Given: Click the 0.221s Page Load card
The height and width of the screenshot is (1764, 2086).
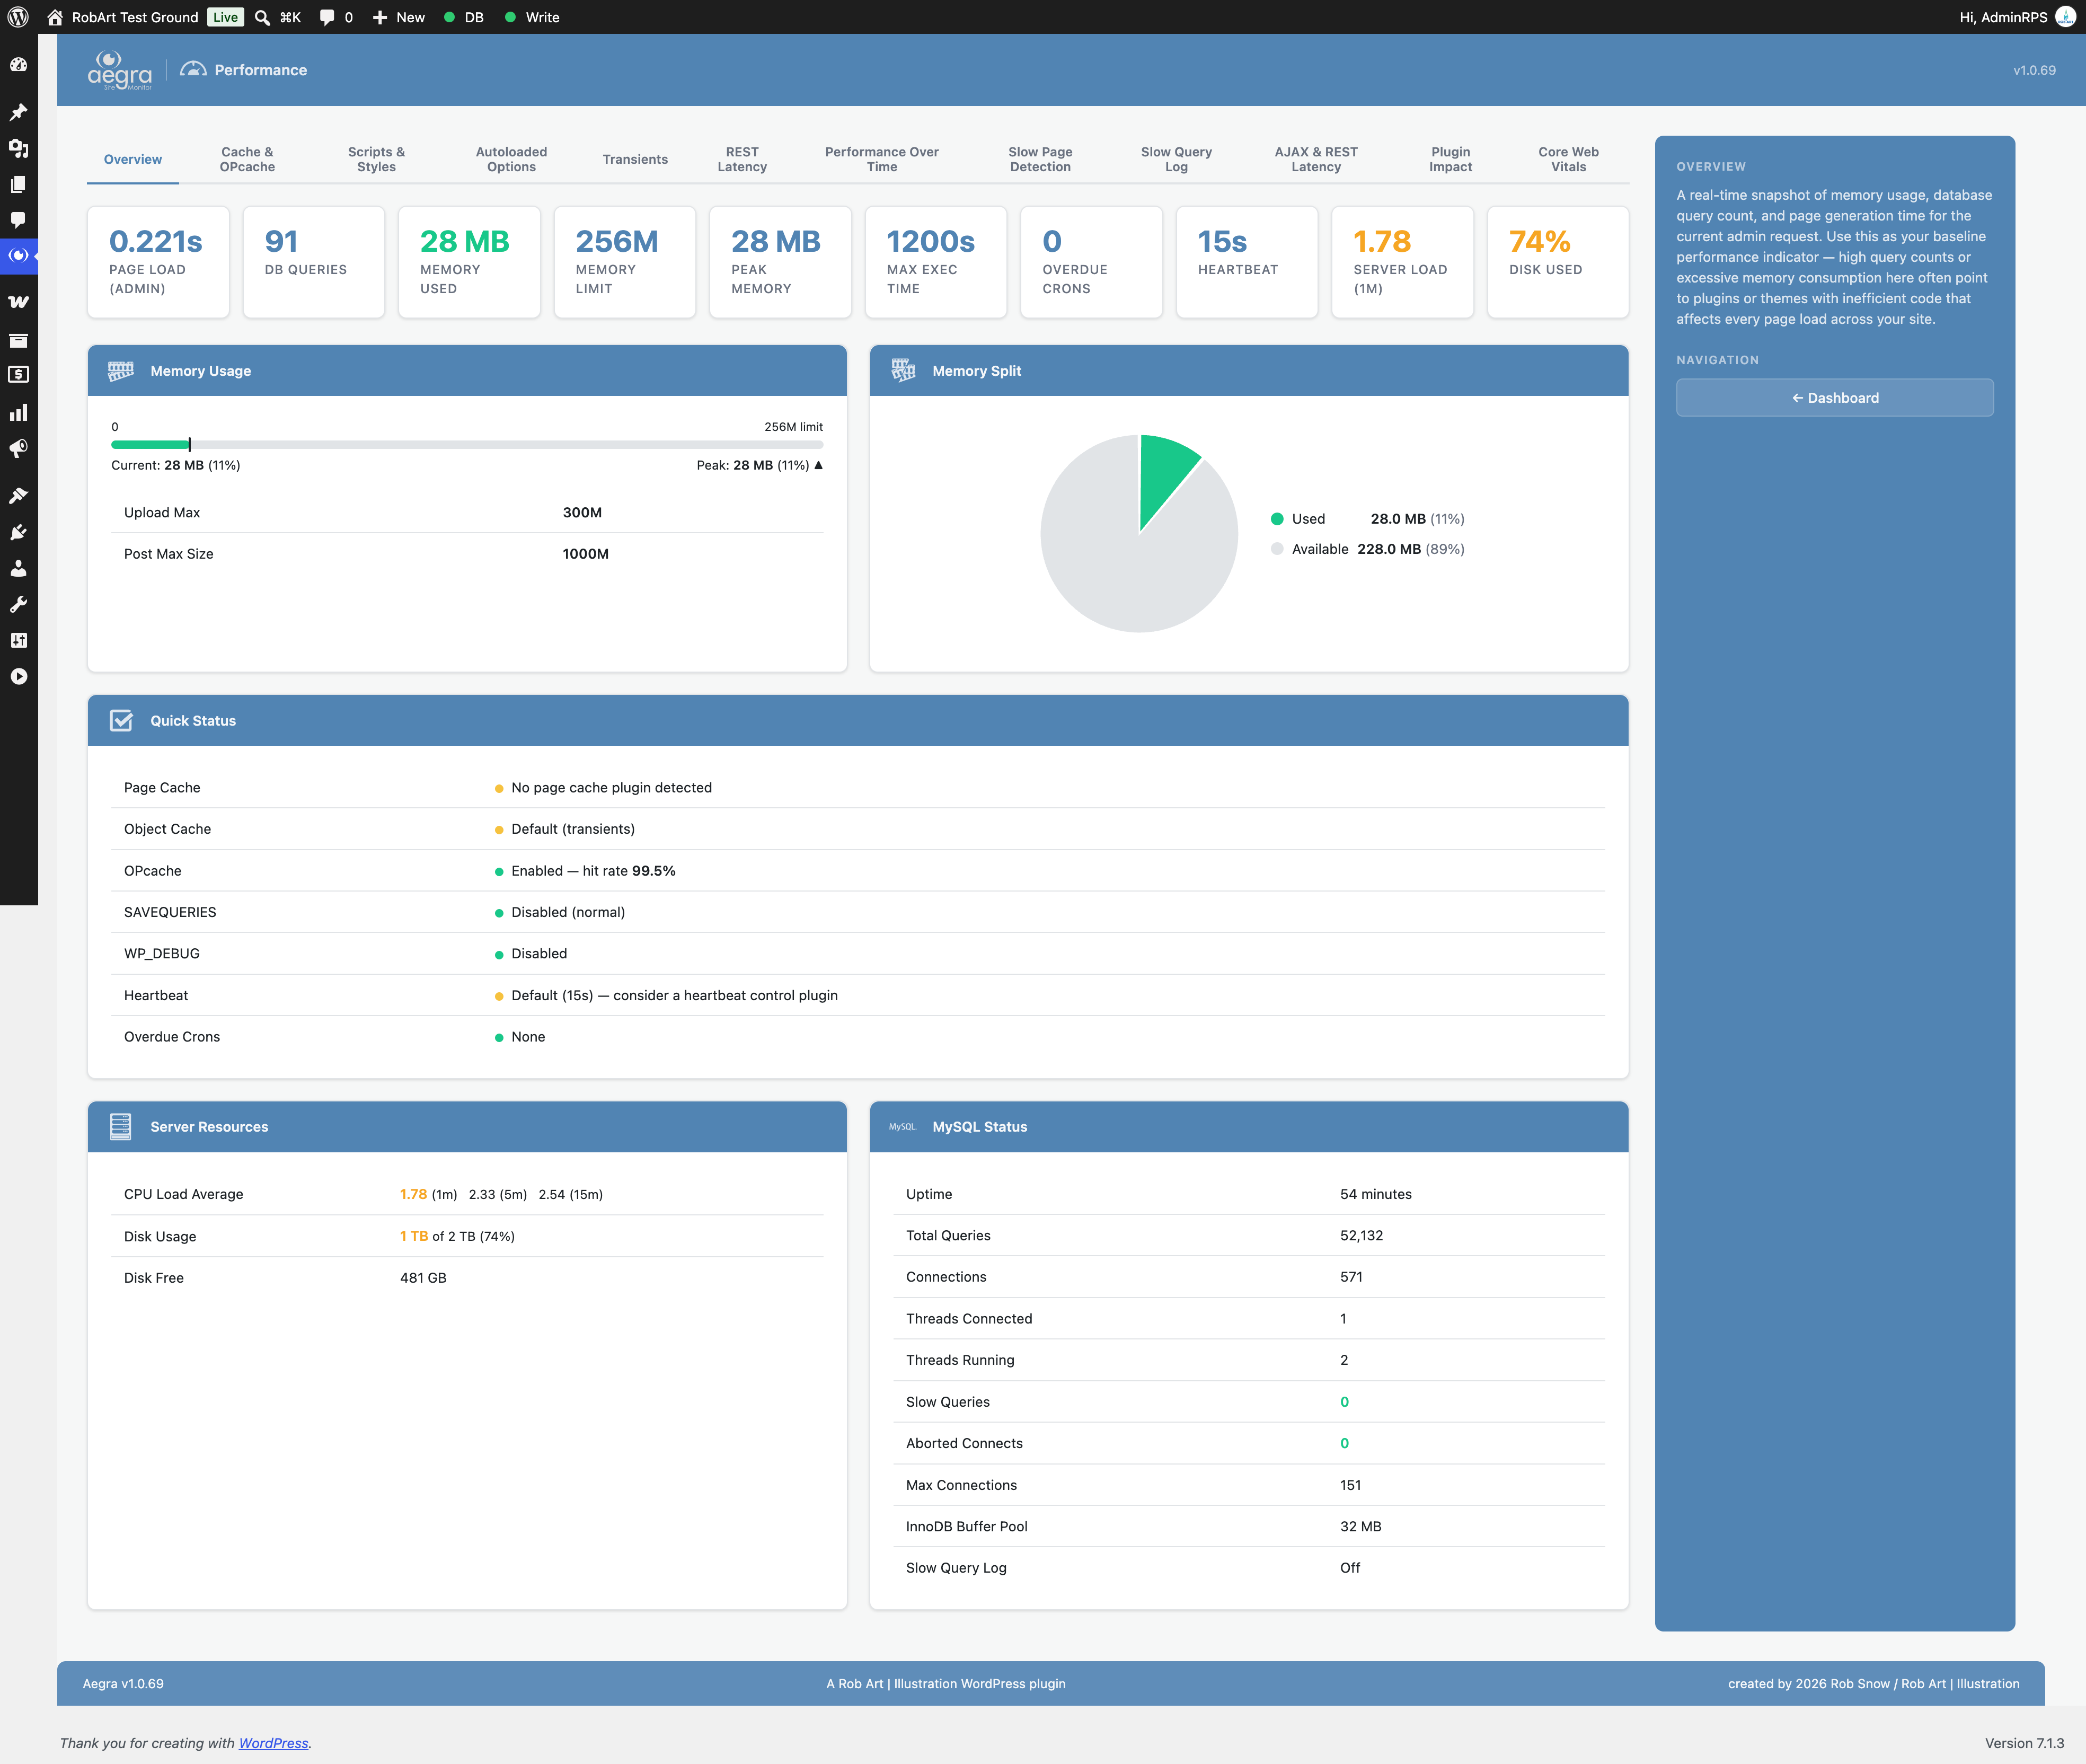Looking at the screenshot, I should point(158,262).
